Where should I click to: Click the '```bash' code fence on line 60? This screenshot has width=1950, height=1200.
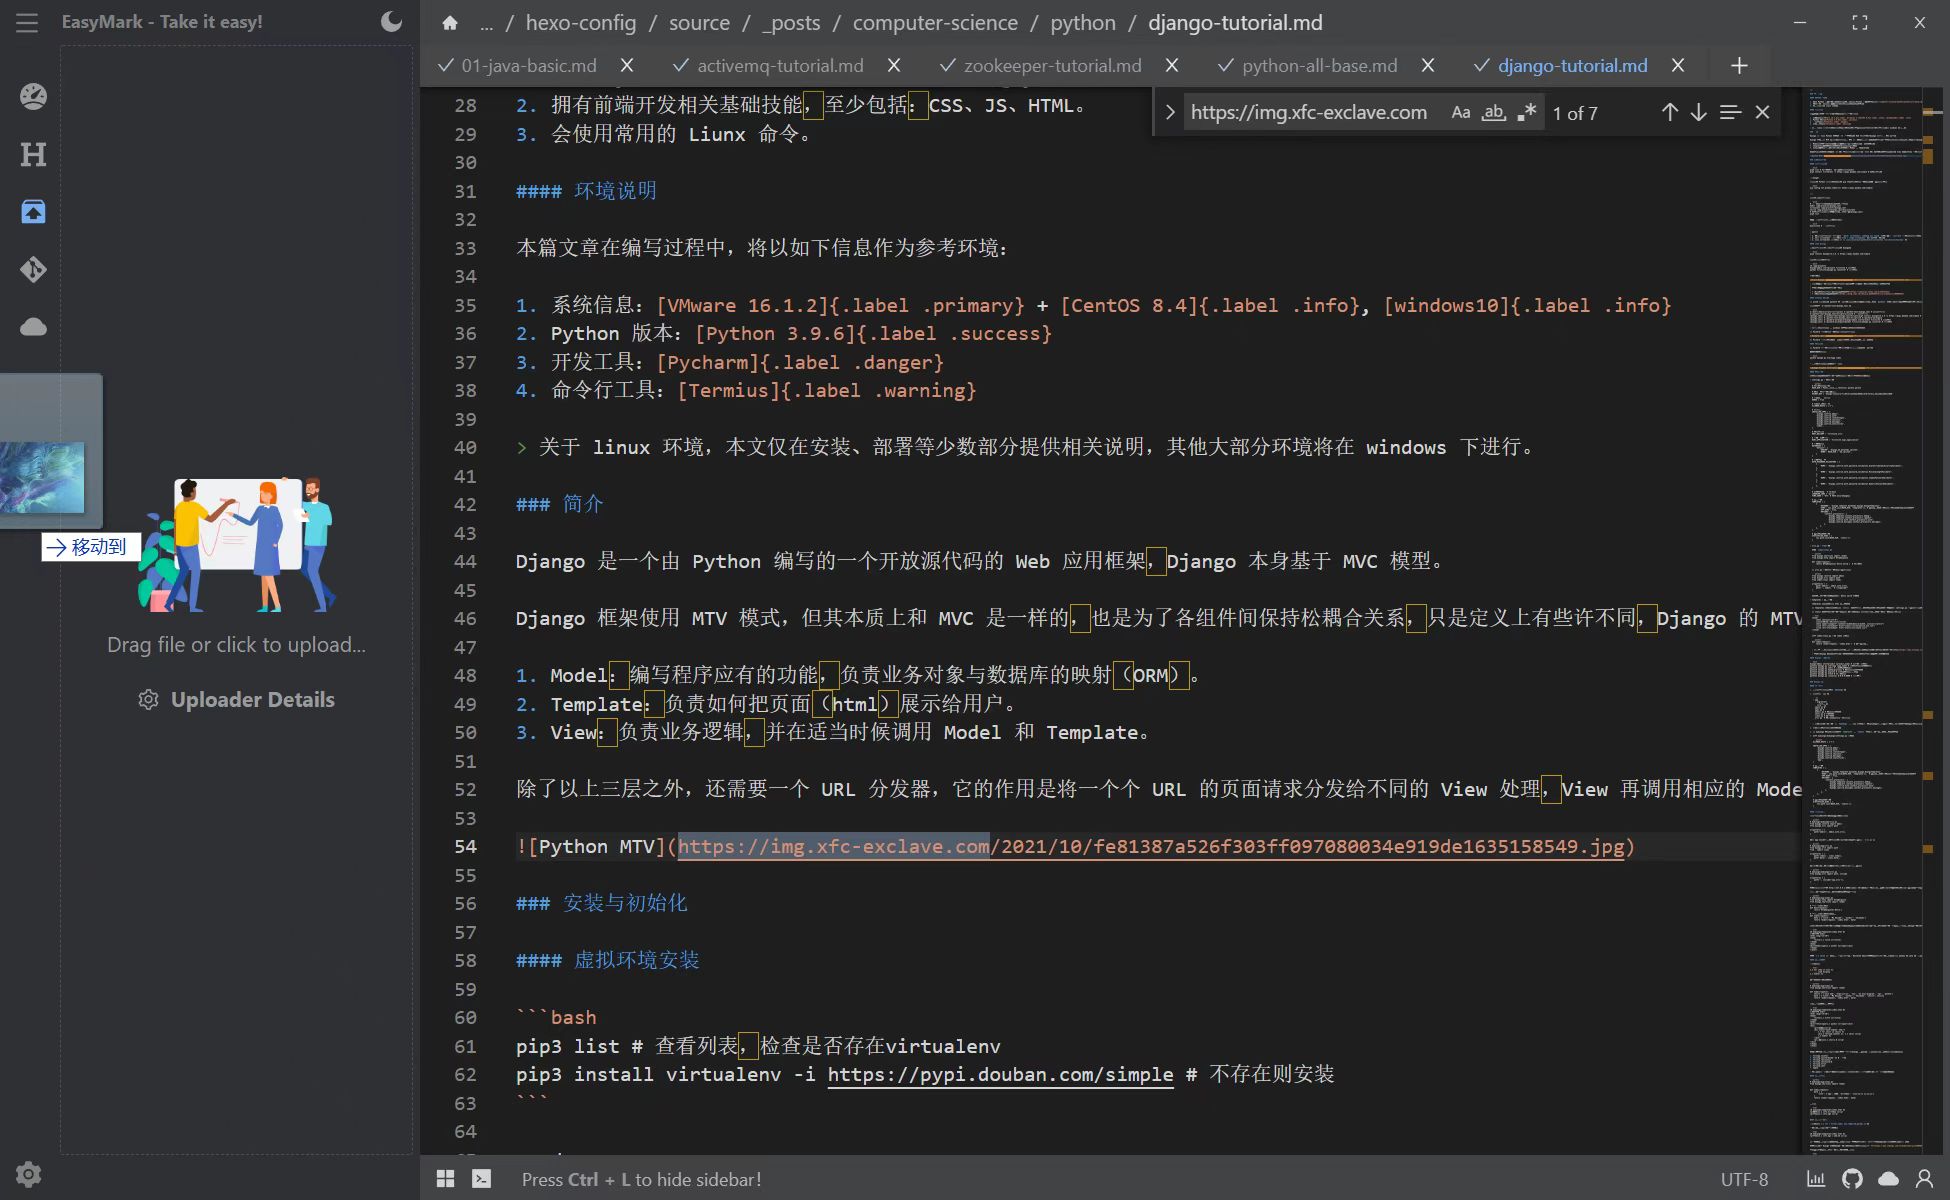point(556,1017)
